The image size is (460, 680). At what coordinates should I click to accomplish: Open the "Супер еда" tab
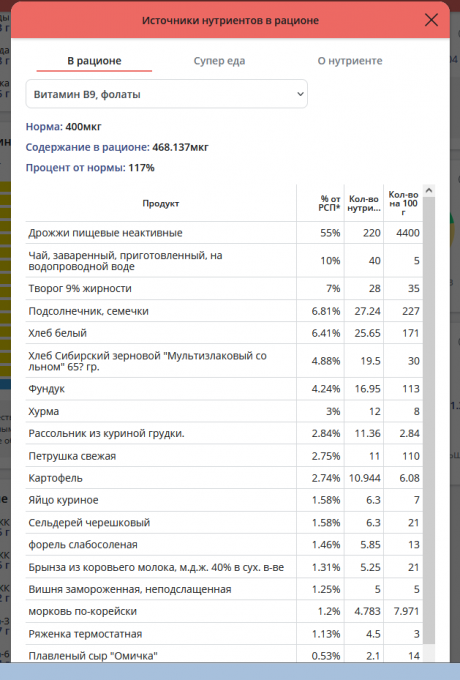(x=219, y=61)
